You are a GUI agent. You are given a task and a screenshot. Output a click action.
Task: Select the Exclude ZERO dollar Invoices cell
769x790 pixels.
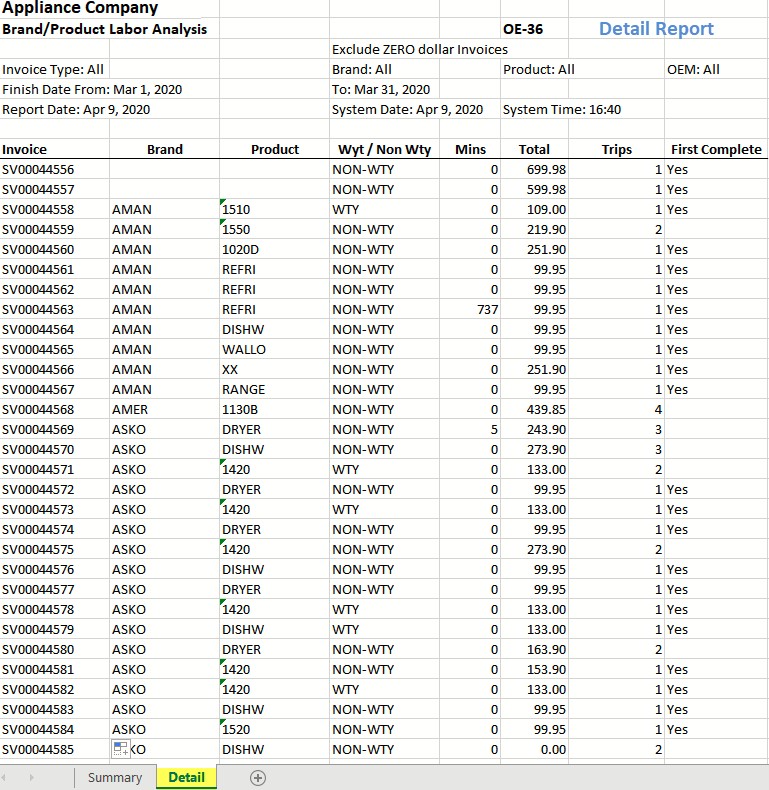(420, 49)
